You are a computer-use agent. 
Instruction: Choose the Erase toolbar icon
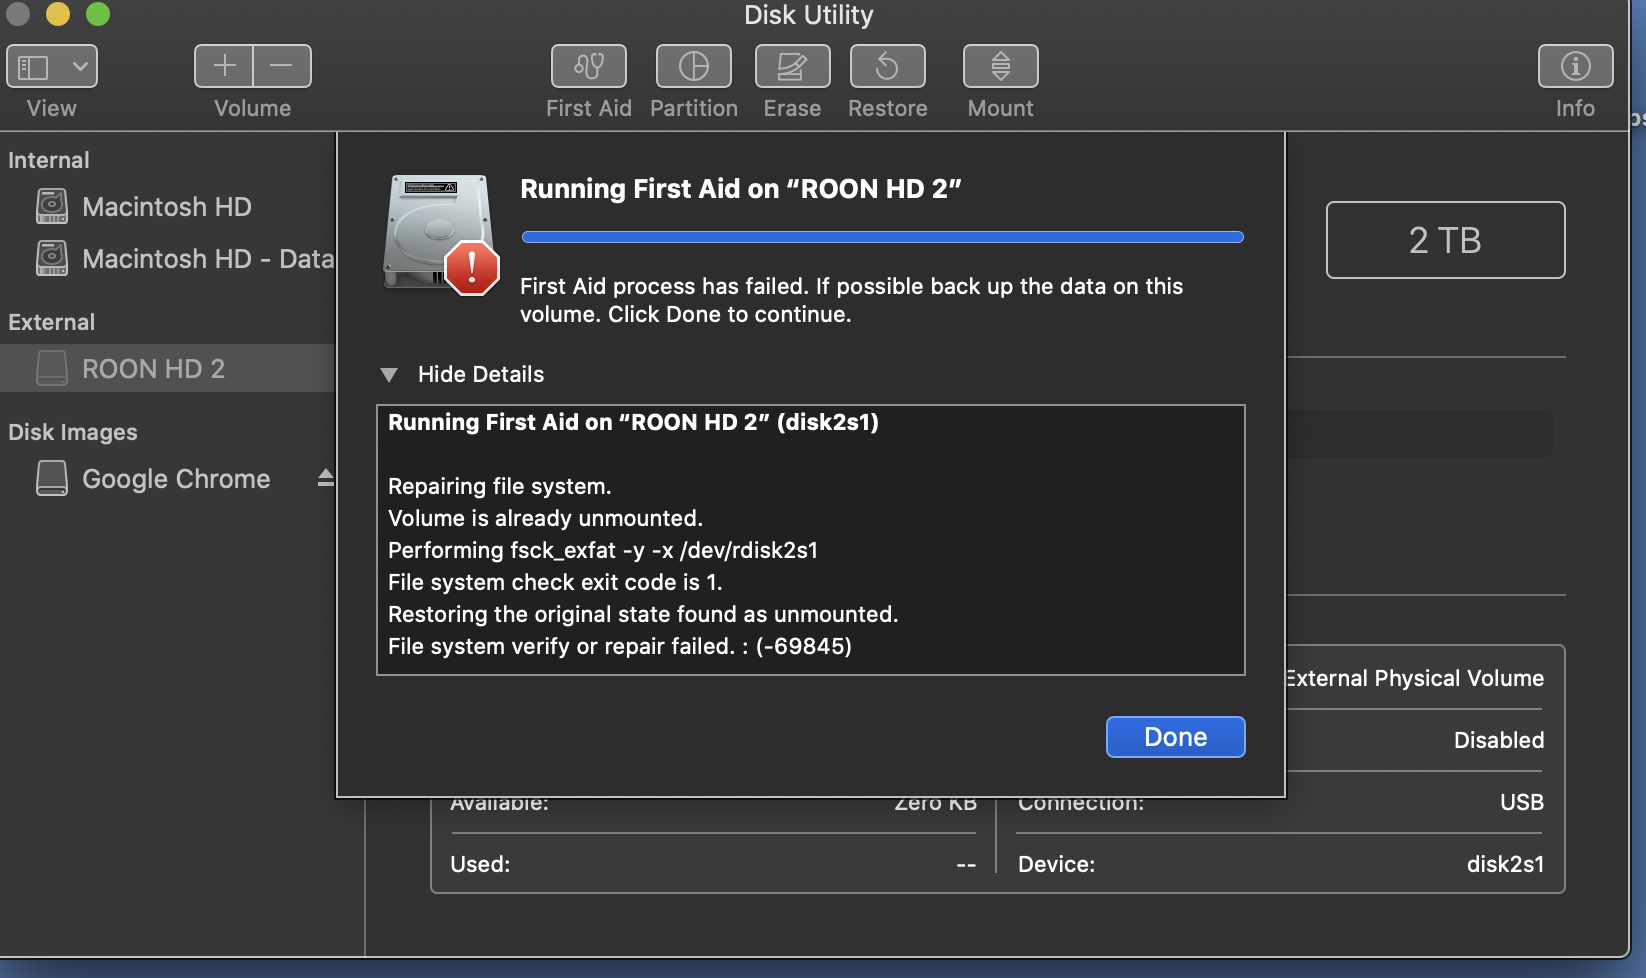coord(793,67)
